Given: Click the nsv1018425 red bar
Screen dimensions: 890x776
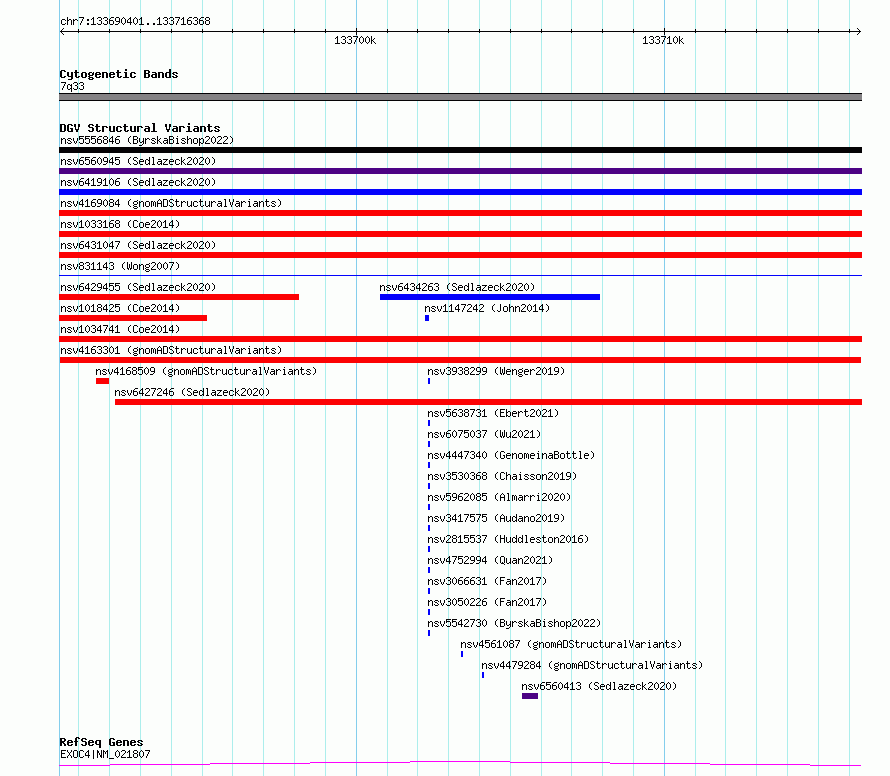Looking at the screenshot, I should [x=133, y=318].
